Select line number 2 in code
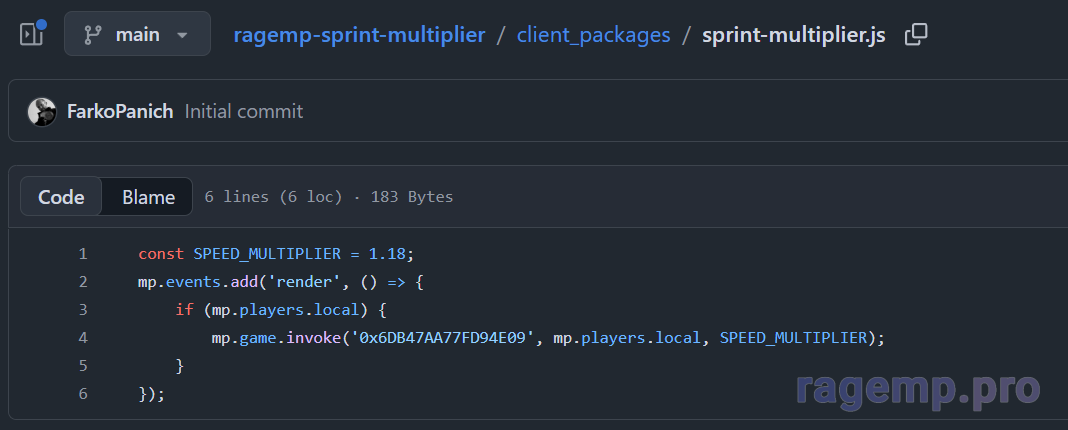 (83, 282)
